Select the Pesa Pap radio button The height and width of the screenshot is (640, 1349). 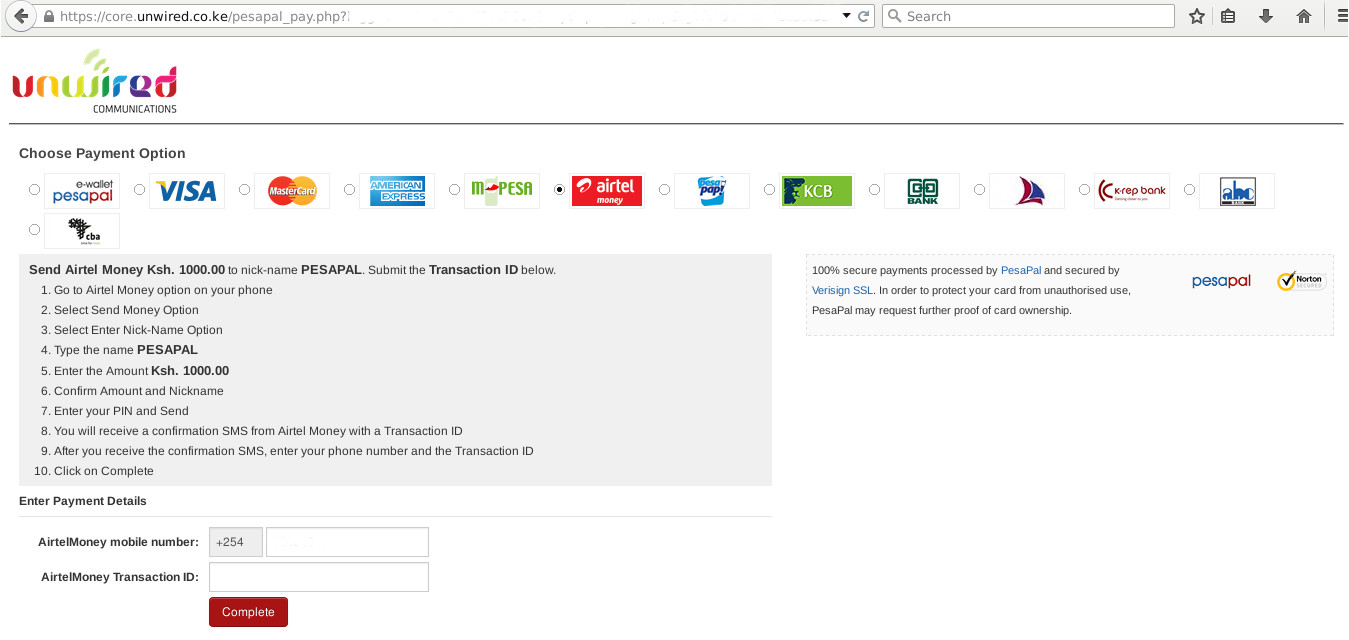665,189
